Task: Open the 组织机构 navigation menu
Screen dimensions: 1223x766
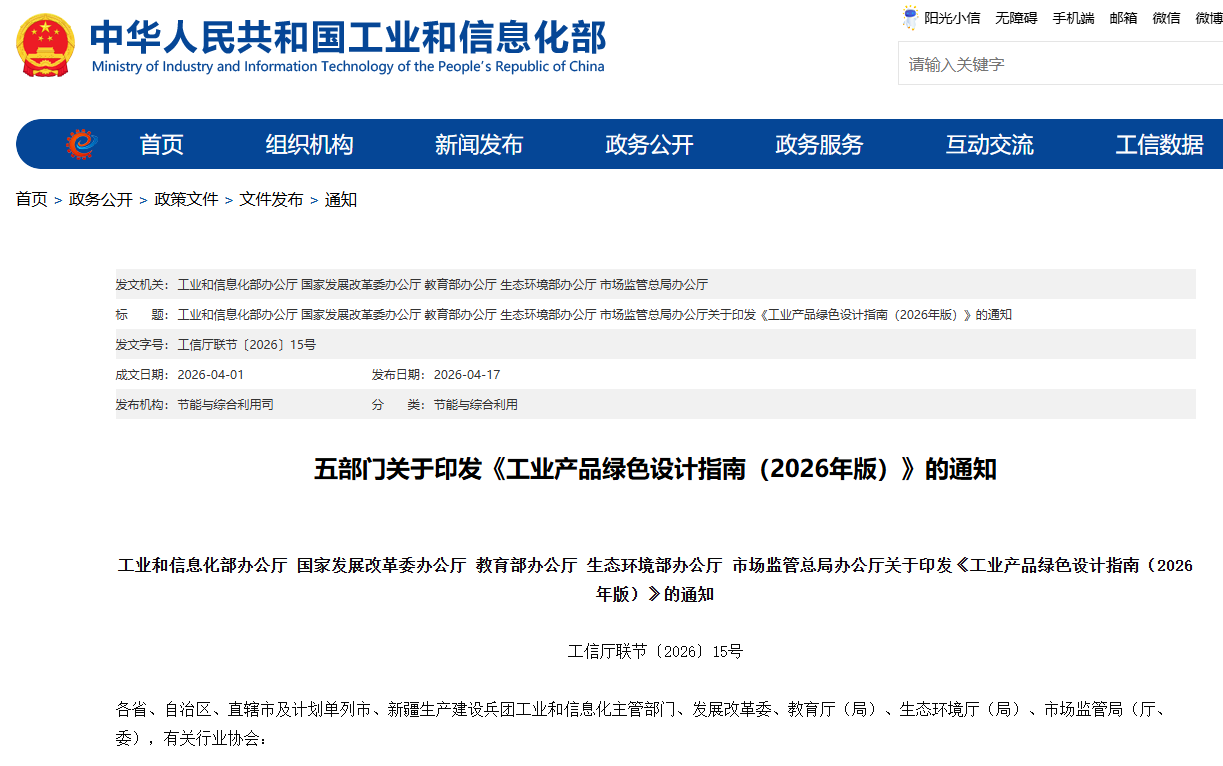Action: (309, 145)
